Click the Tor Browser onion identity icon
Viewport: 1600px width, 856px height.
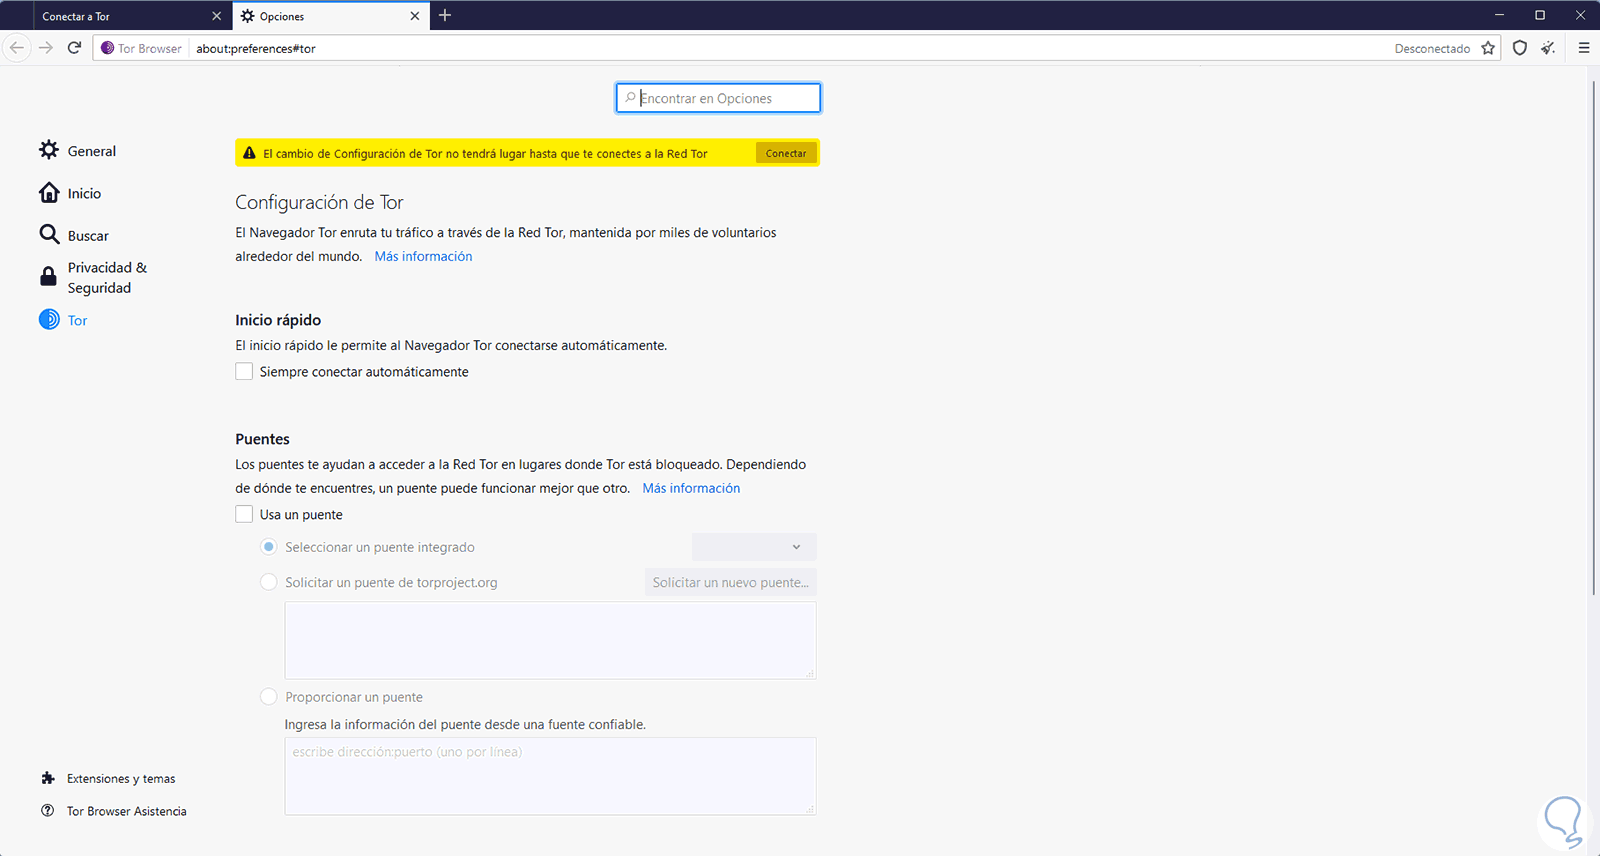point(108,48)
